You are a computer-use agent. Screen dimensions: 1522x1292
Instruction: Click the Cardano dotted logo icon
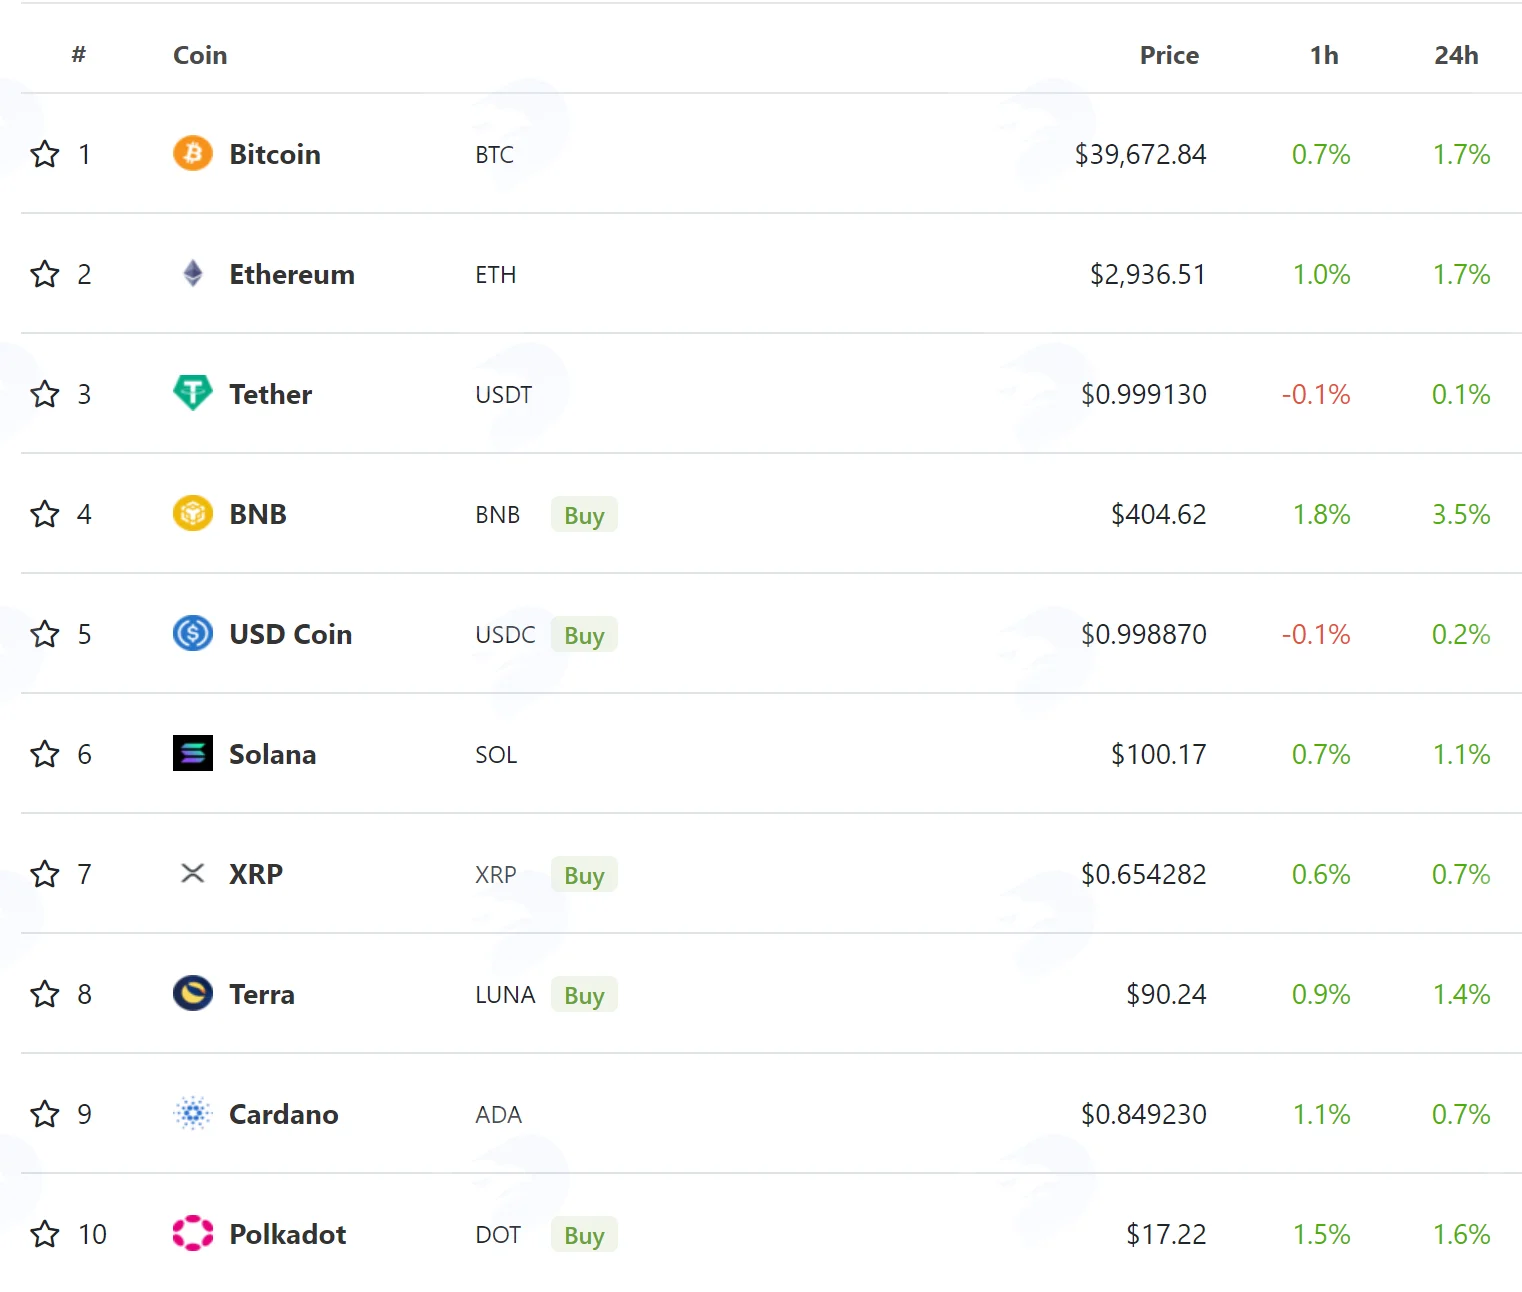point(193,1114)
